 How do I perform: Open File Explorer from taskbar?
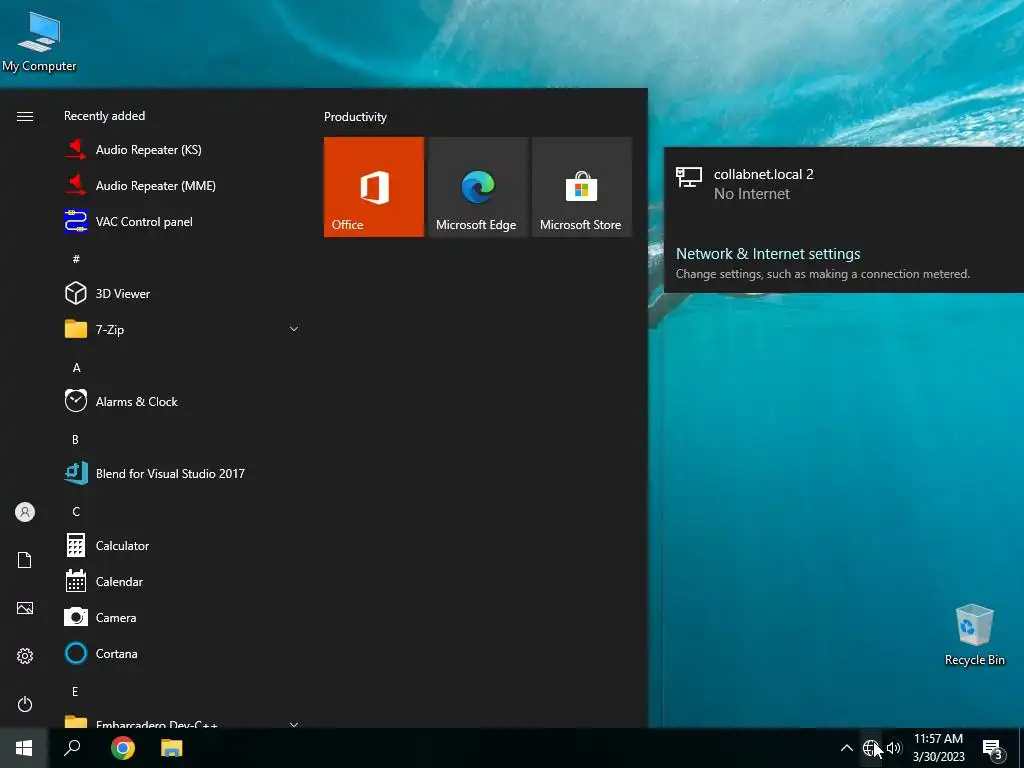[x=172, y=748]
